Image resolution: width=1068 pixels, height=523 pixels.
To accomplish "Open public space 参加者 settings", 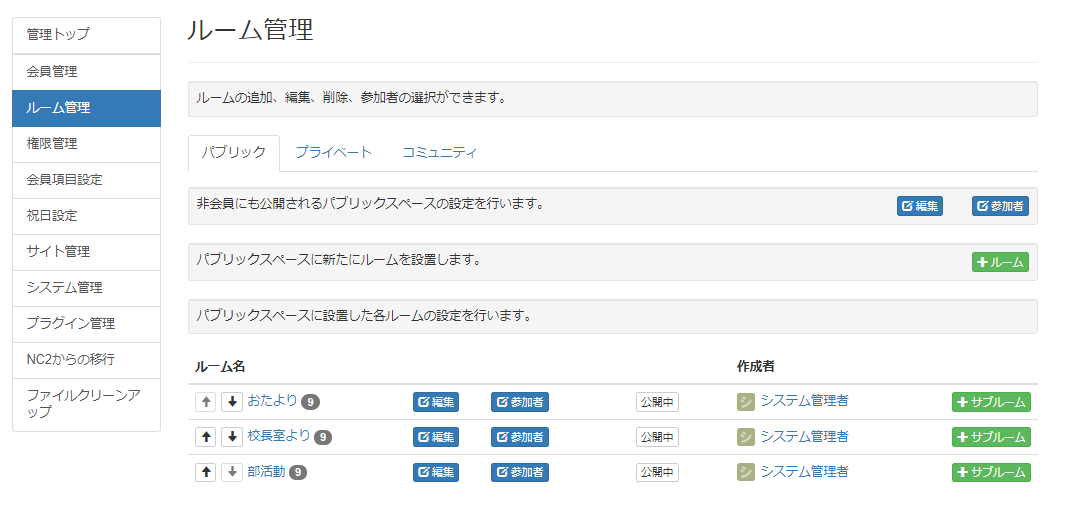I will [x=1000, y=206].
